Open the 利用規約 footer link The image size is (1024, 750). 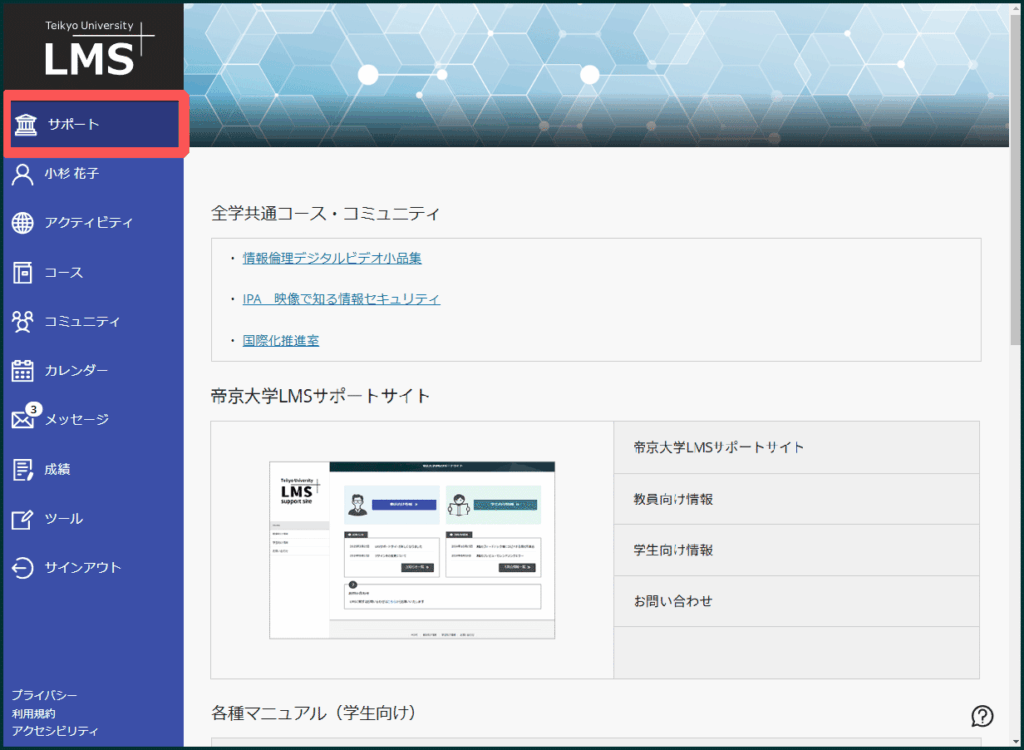coord(33,713)
